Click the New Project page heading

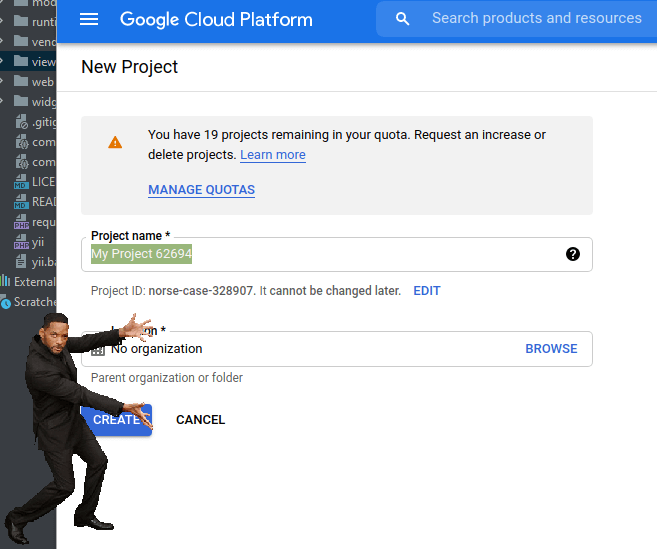129,67
